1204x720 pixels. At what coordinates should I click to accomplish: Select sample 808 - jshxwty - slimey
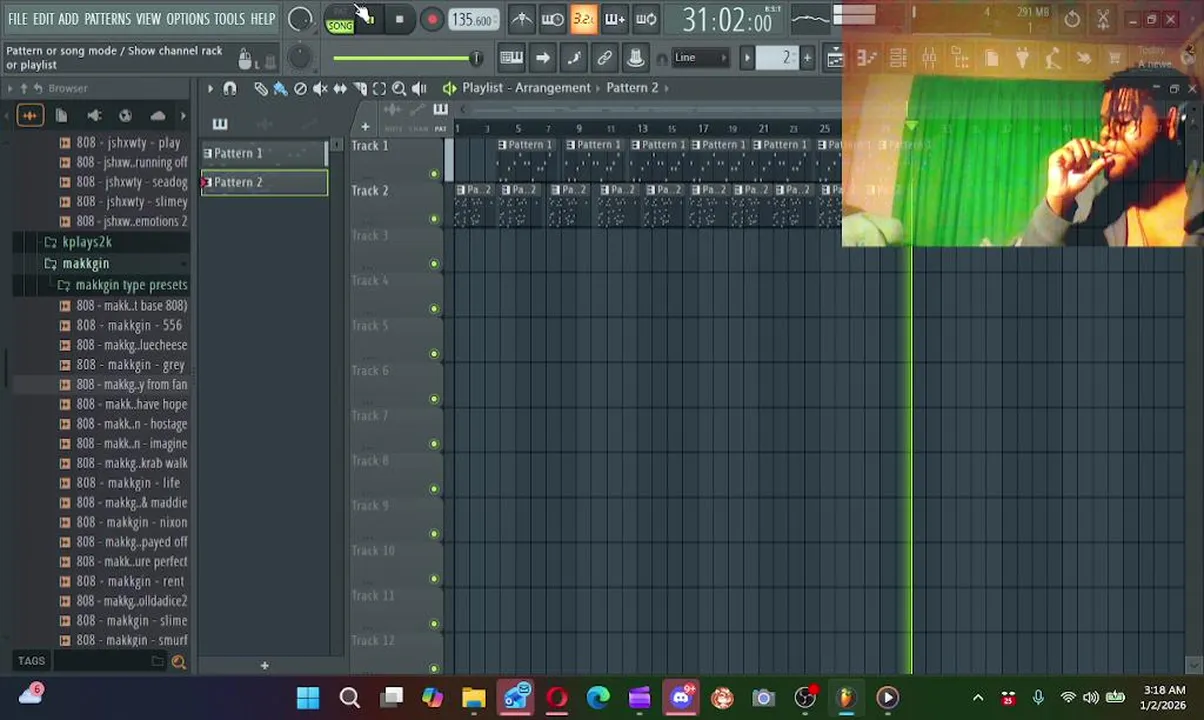click(131, 201)
